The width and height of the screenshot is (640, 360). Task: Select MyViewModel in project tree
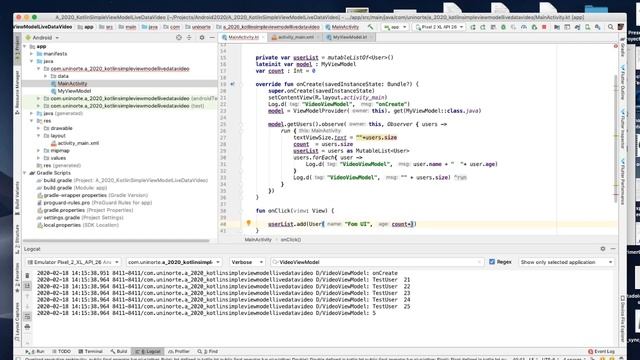[x=74, y=91]
